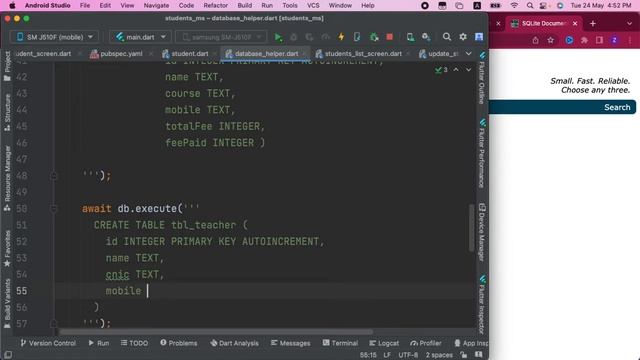The height and width of the screenshot is (360, 640).
Task: Open new tab with plus button in Chrome
Action: [x=593, y=24]
